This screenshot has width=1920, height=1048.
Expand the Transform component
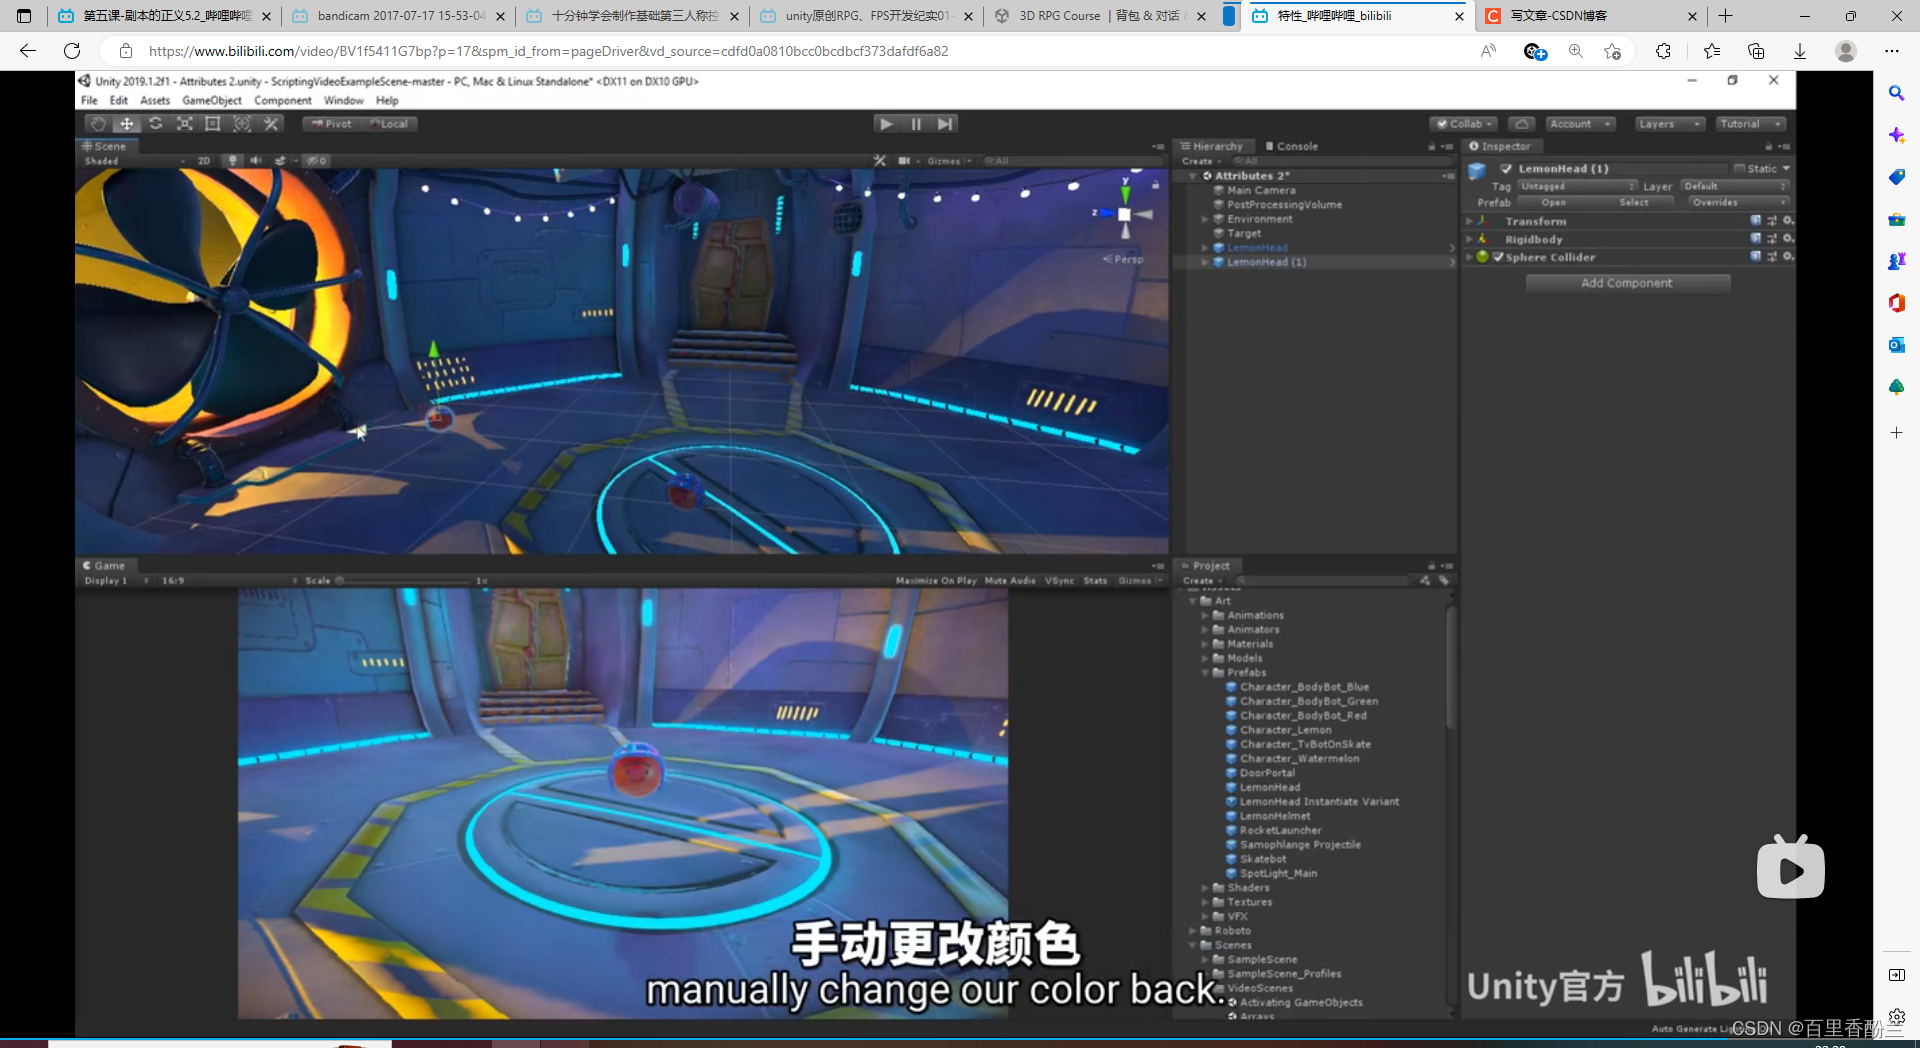[x=1469, y=221]
